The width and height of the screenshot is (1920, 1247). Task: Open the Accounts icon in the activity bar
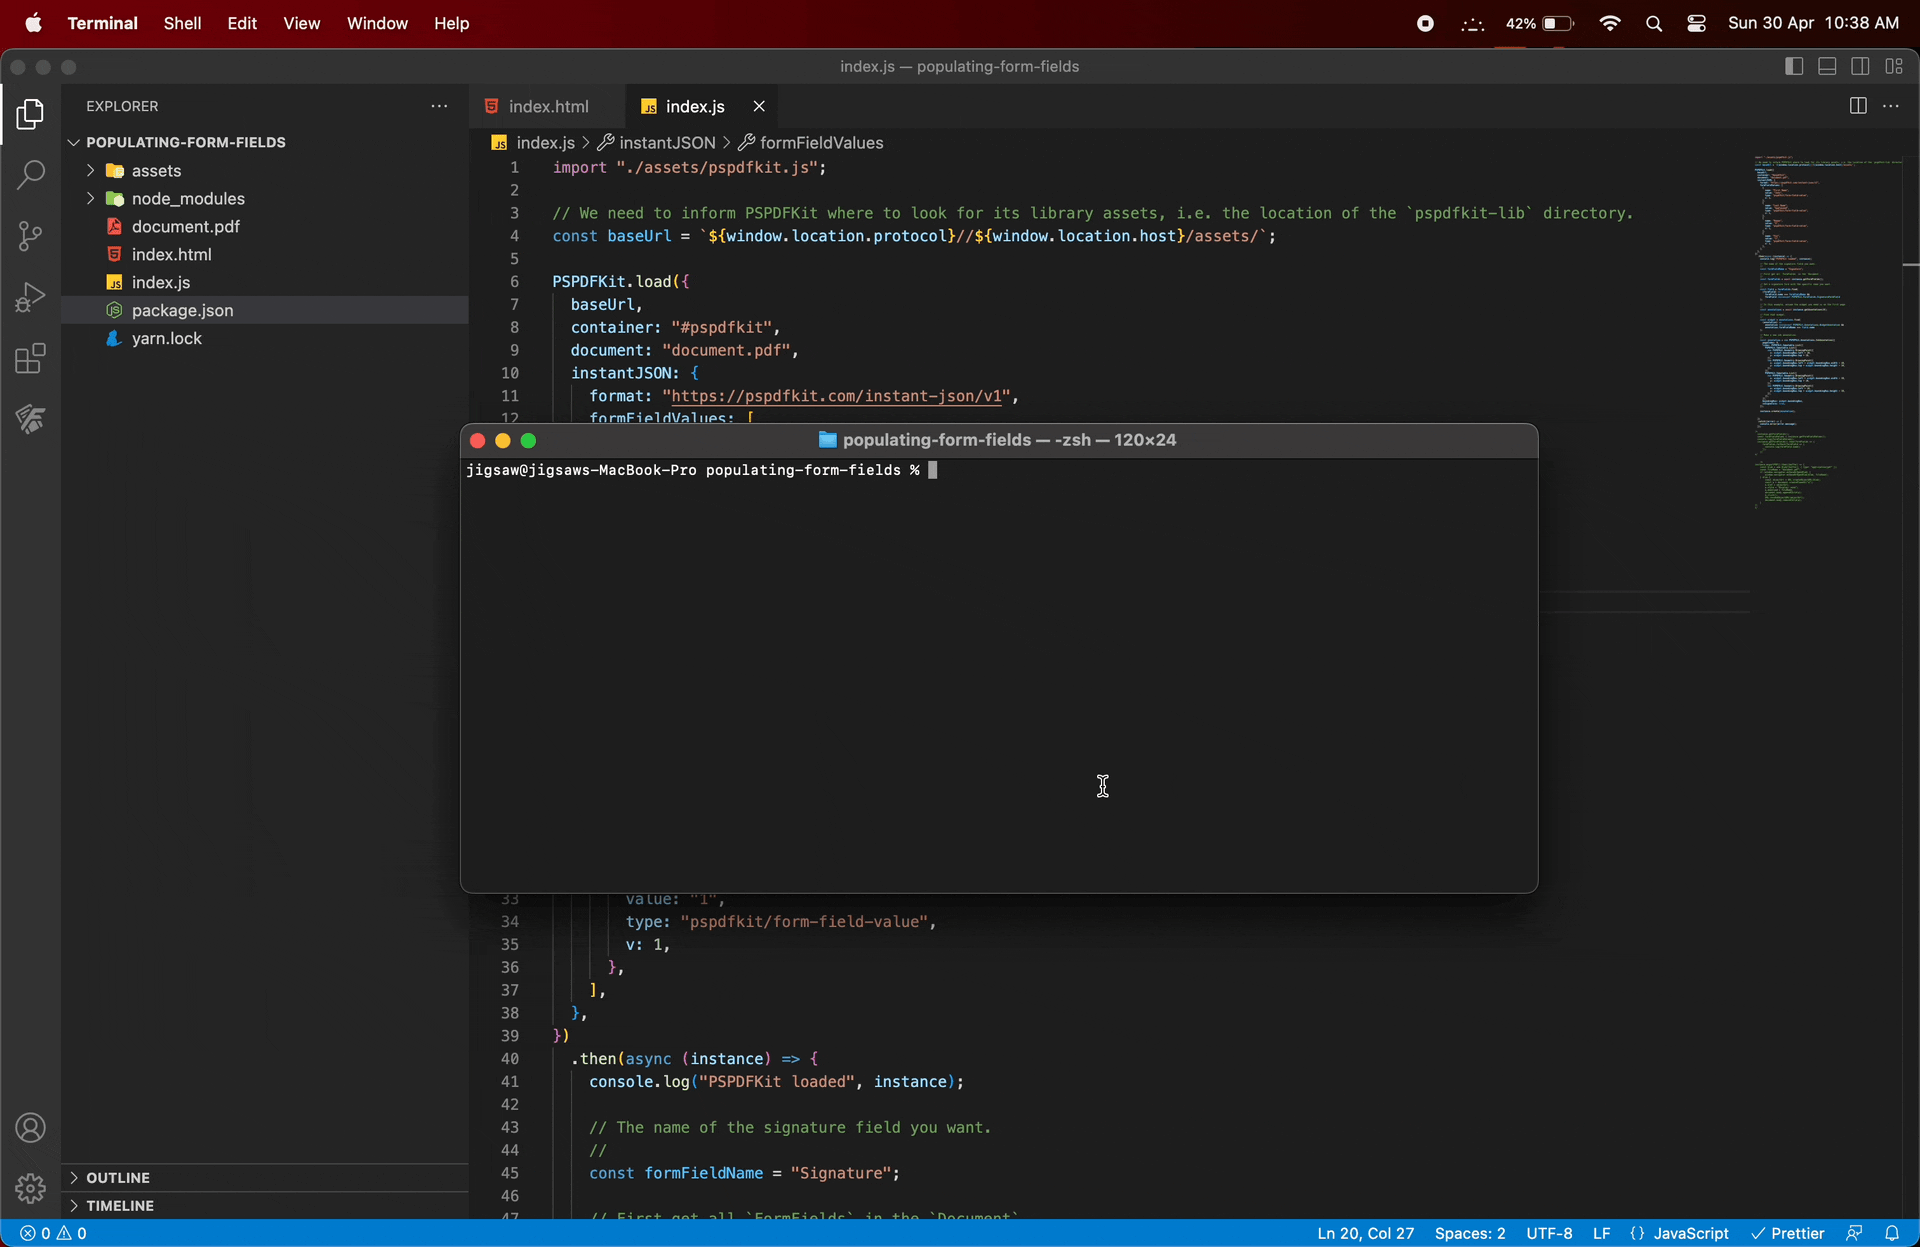(29, 1128)
